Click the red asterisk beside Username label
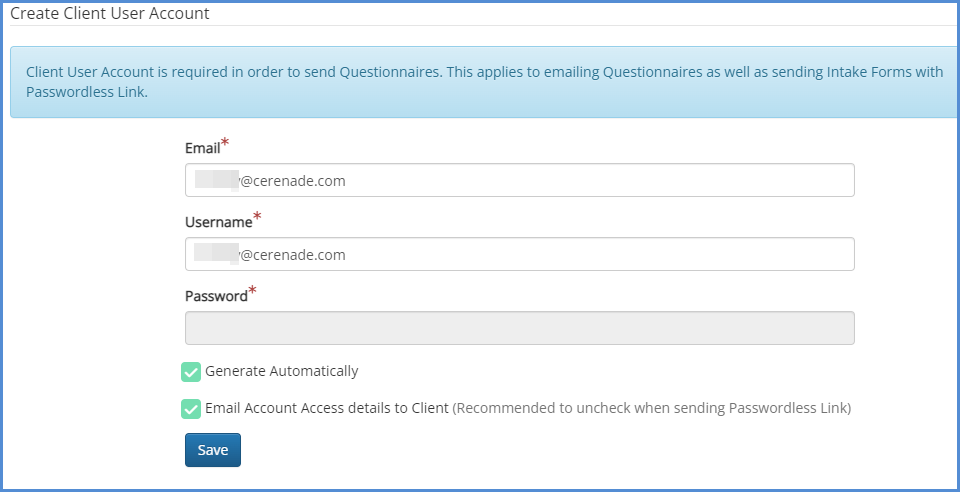This screenshot has height=492, width=960. (x=257, y=217)
